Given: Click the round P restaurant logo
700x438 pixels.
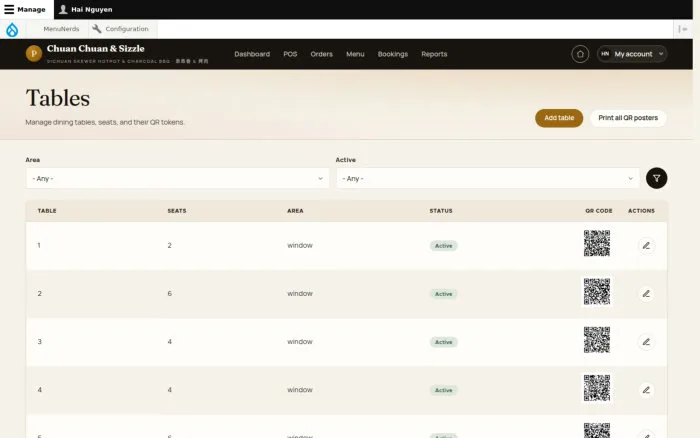Looking at the screenshot, I should click(x=34, y=54).
